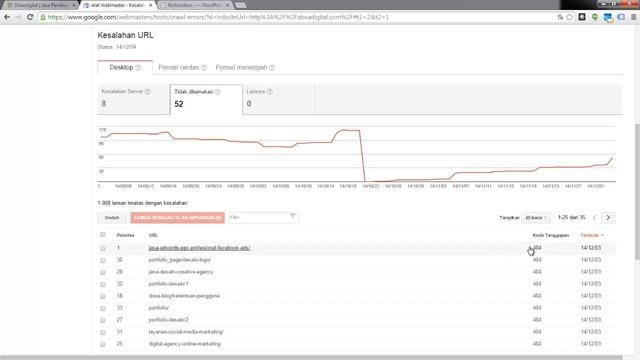Bookmark this page with the star icon
640x360 pixels.
(x=570, y=17)
